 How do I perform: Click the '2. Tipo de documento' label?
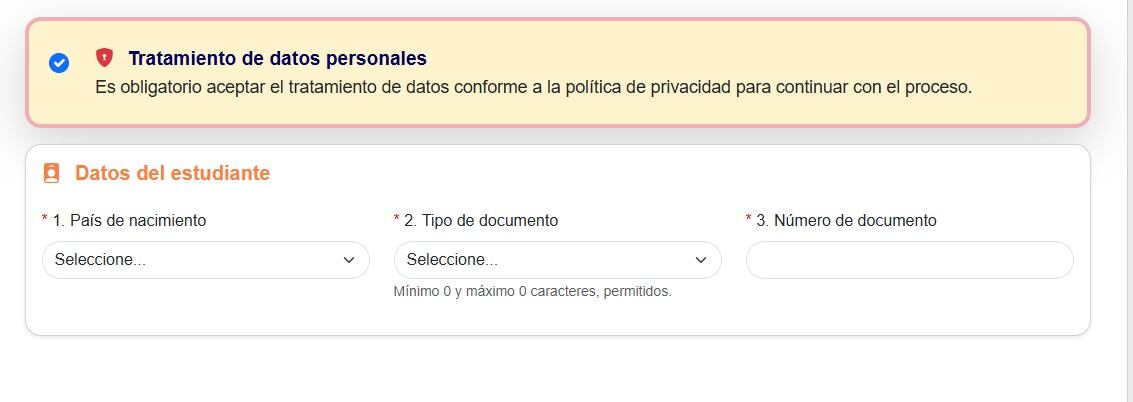[x=481, y=220]
